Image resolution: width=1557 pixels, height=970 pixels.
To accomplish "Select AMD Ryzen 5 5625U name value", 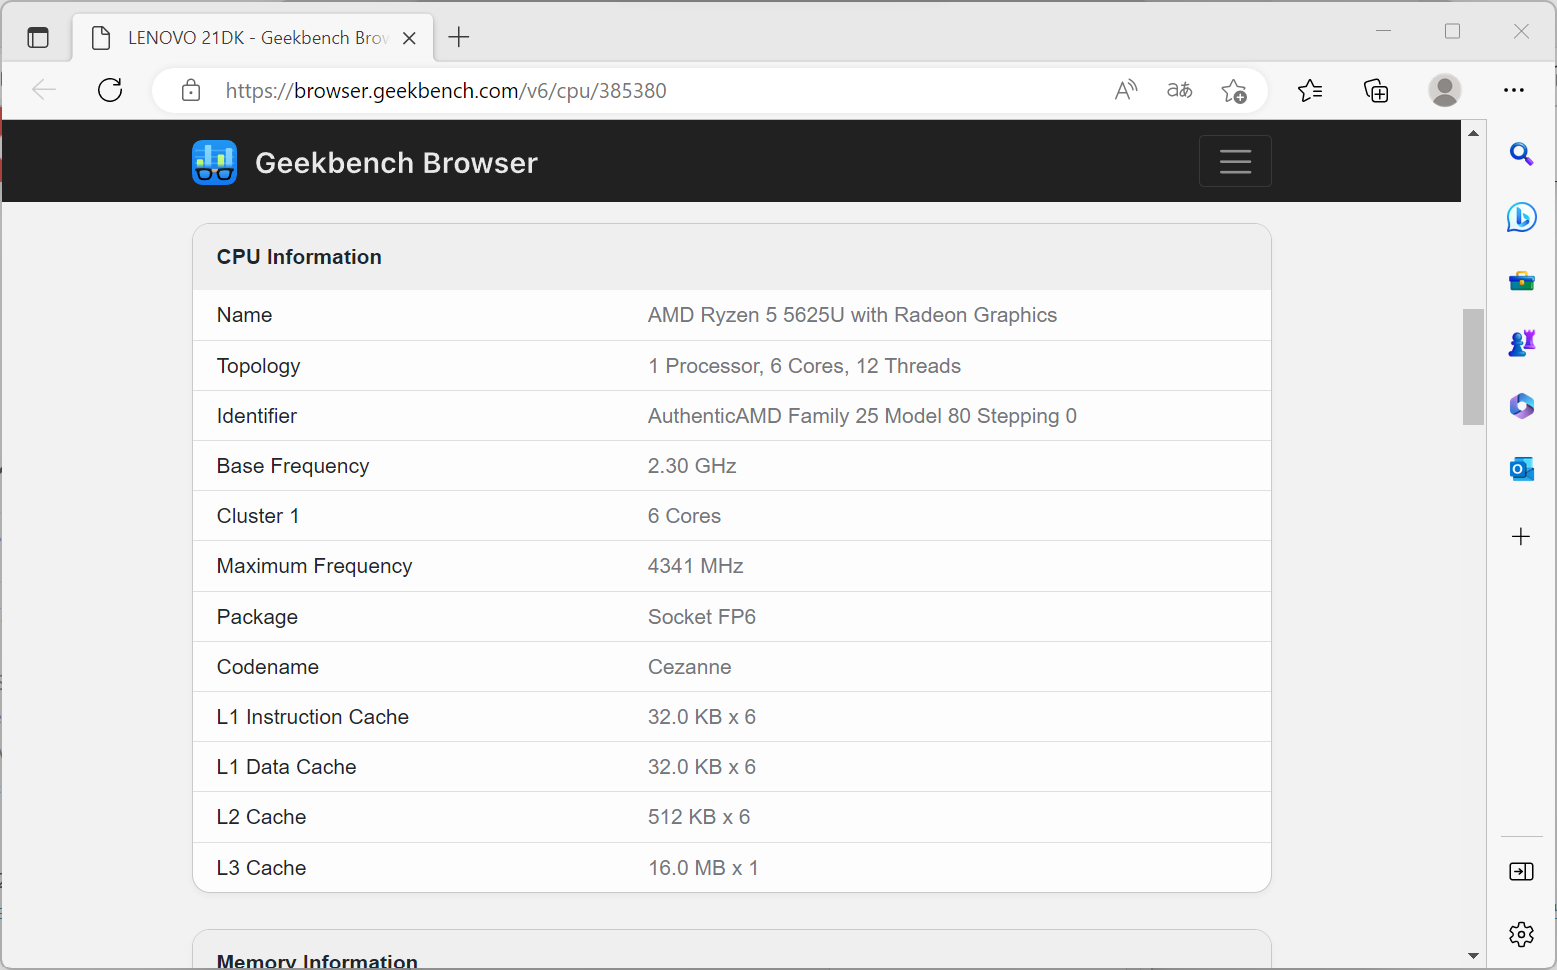I will pos(852,315).
